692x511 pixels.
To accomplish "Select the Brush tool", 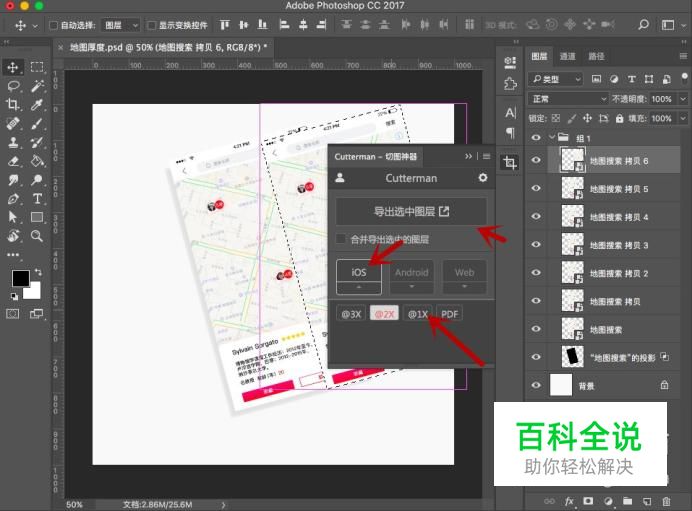I will pyautogui.click(x=37, y=124).
